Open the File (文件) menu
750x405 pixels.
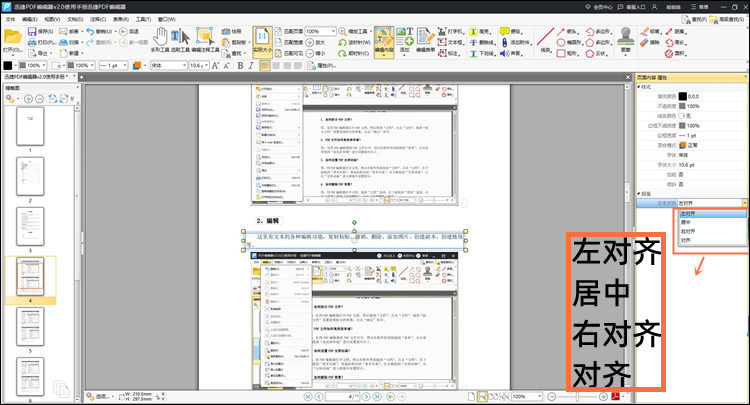point(11,19)
